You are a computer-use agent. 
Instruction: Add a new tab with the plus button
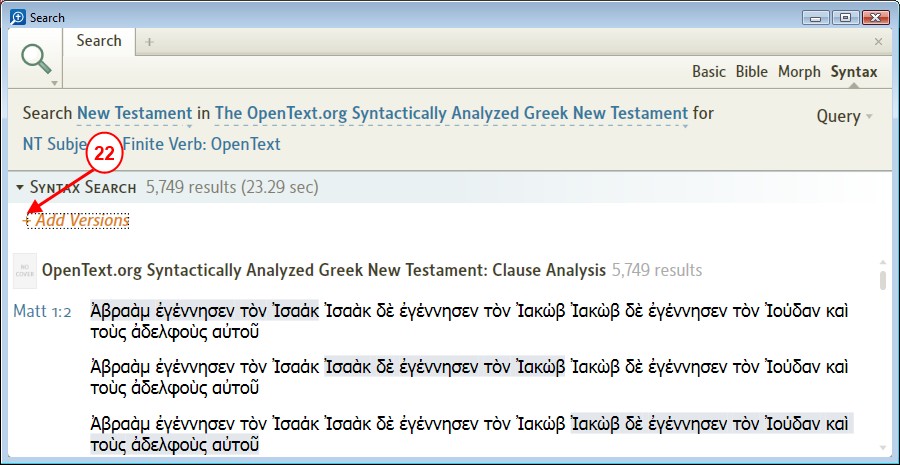coord(149,41)
